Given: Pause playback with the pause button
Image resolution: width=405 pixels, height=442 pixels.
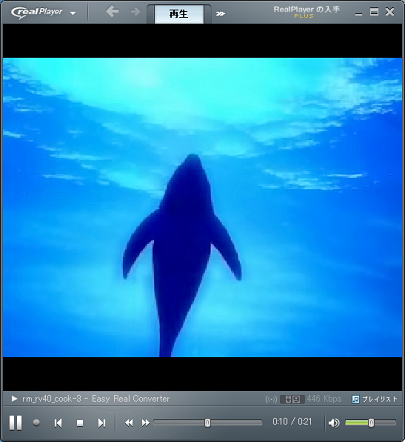Looking at the screenshot, I should coord(15,423).
